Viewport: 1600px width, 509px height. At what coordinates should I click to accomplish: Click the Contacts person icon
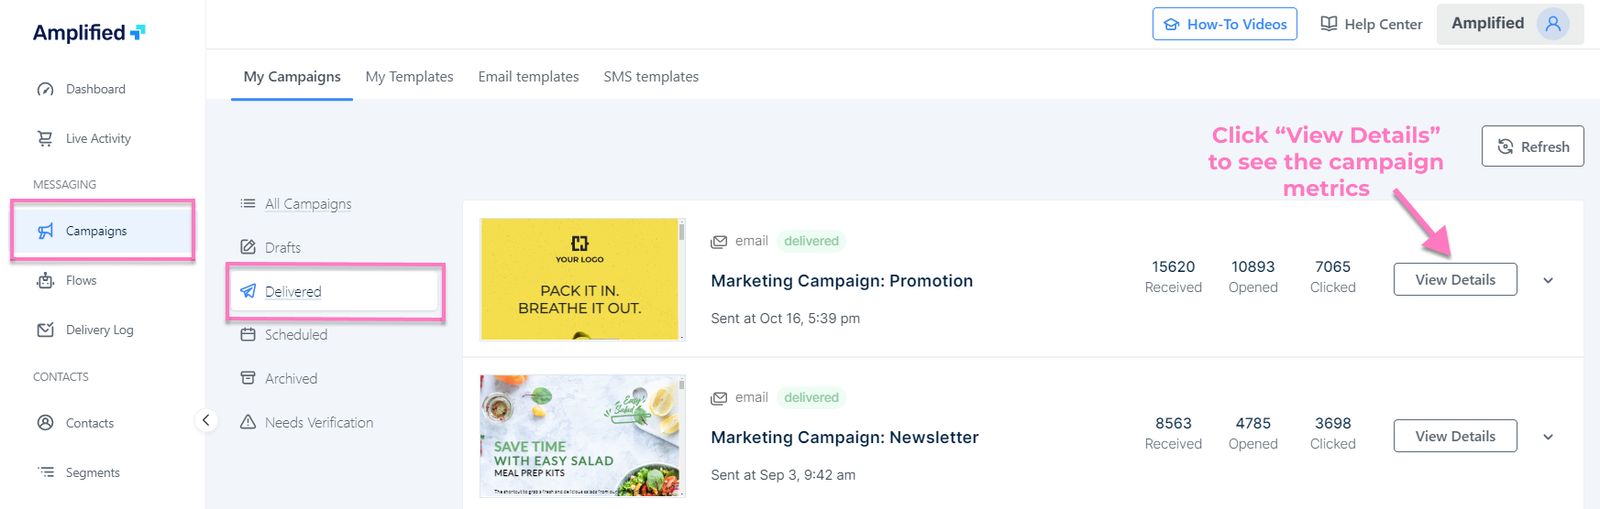(45, 423)
